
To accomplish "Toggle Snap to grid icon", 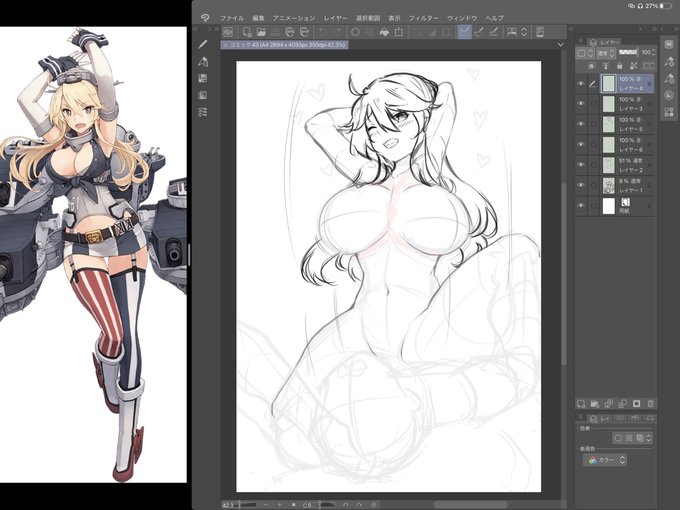I will click(494, 32).
